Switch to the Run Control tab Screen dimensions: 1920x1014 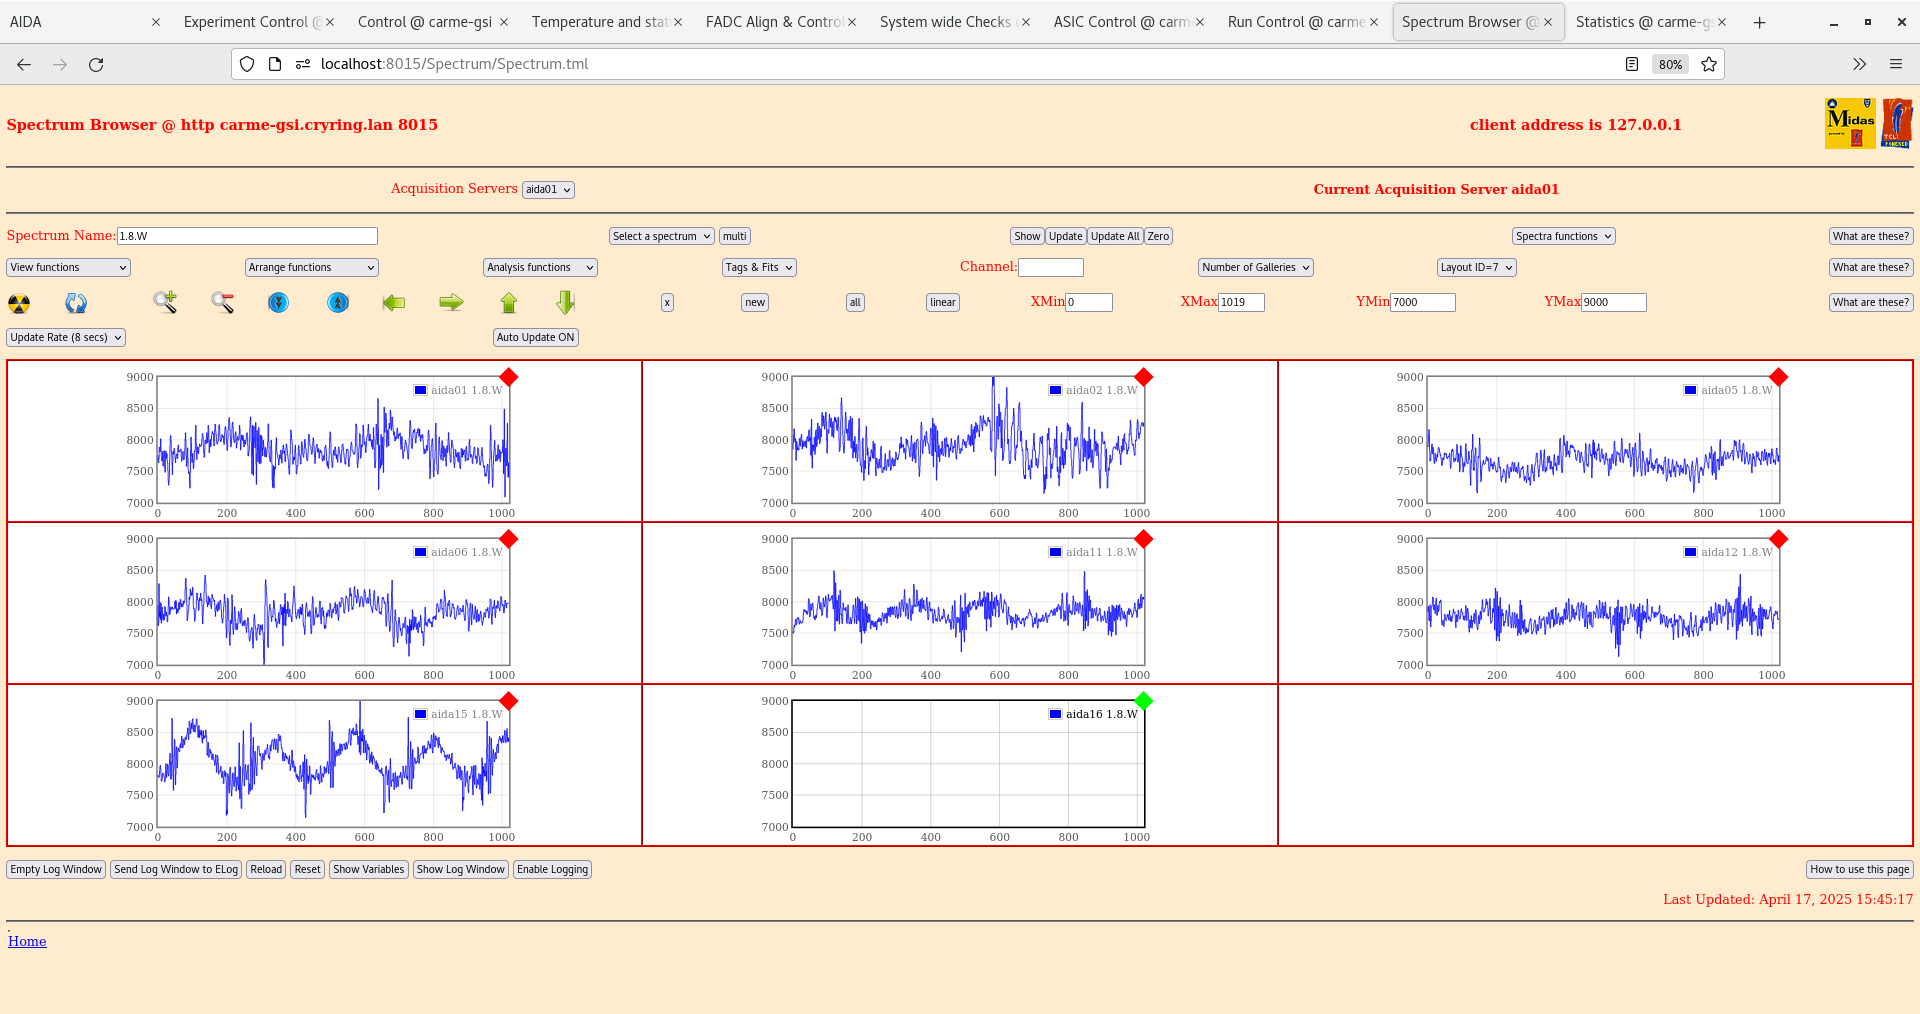pyautogui.click(x=1296, y=22)
